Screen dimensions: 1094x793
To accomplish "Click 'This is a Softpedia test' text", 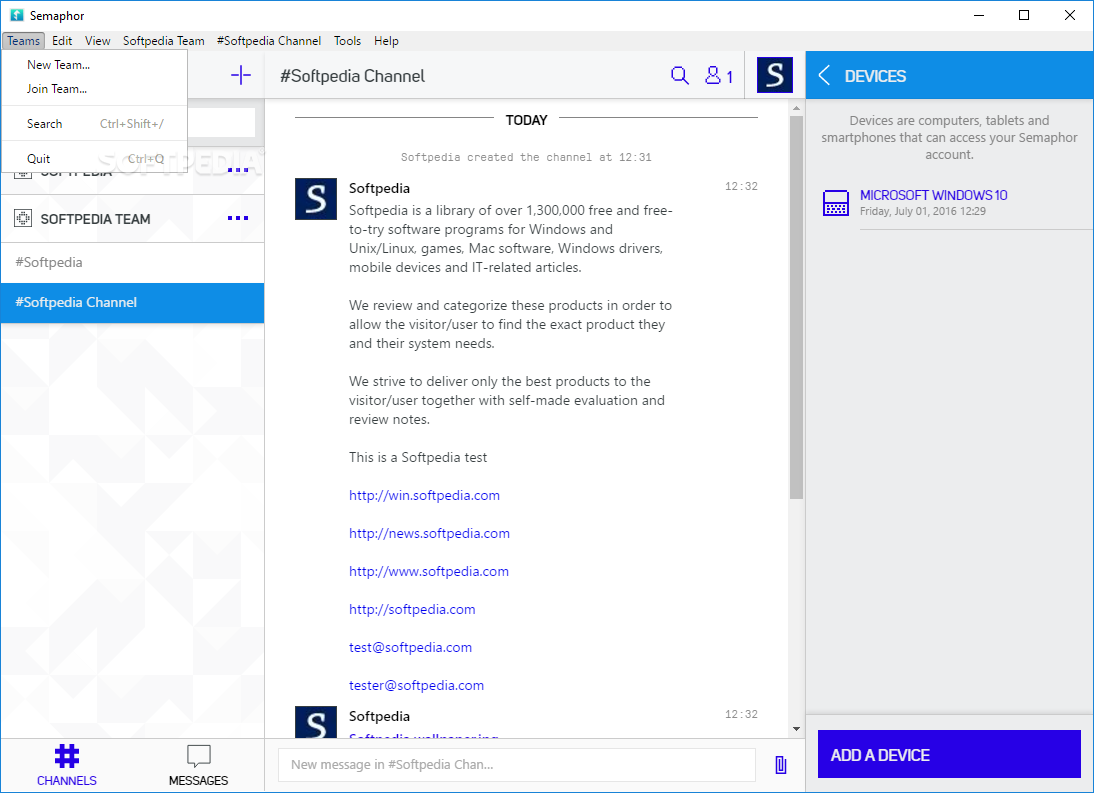I will (x=418, y=458).
